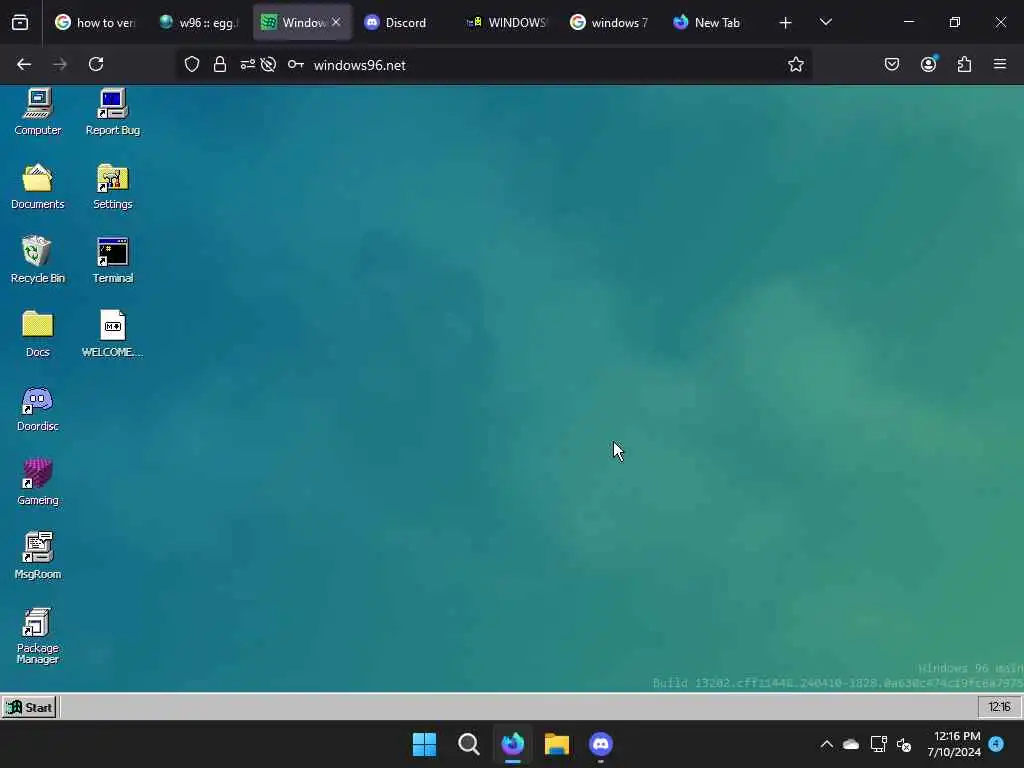1024x768 pixels.
Task: Open the Firefox View icon
Action: pyautogui.click(x=20, y=23)
